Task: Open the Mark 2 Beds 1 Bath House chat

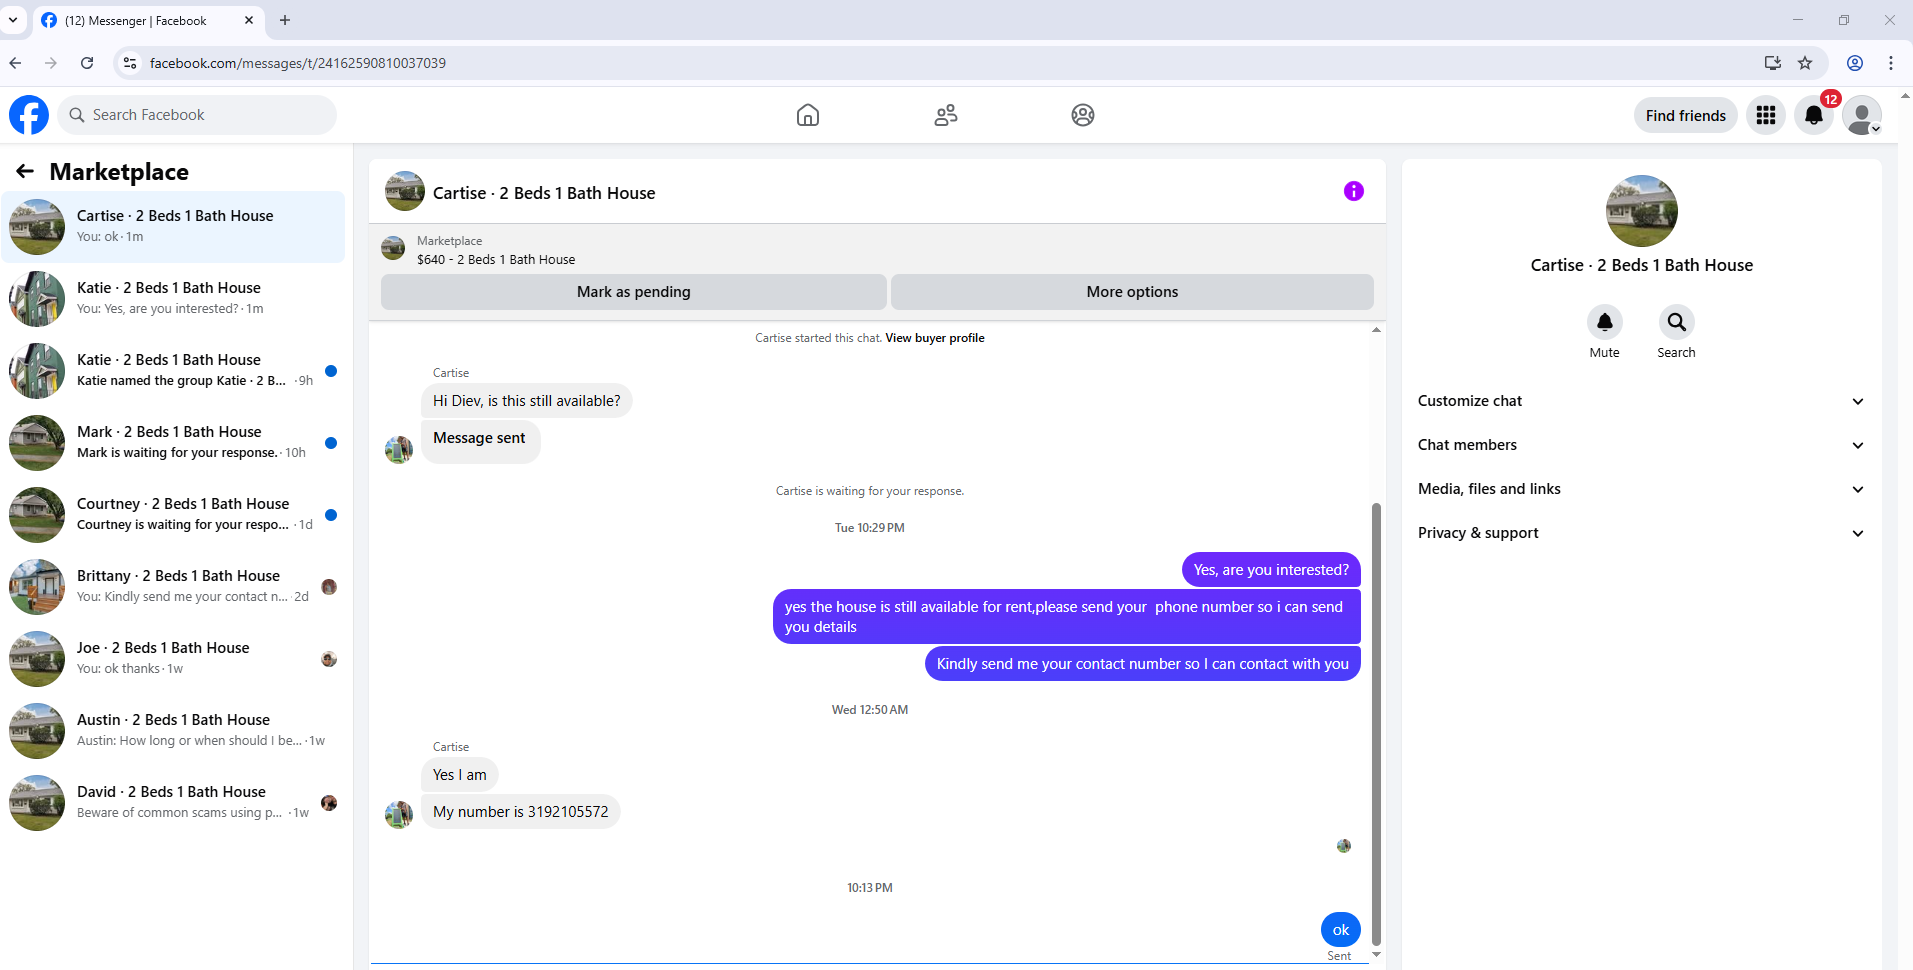Action: pyautogui.click(x=174, y=442)
